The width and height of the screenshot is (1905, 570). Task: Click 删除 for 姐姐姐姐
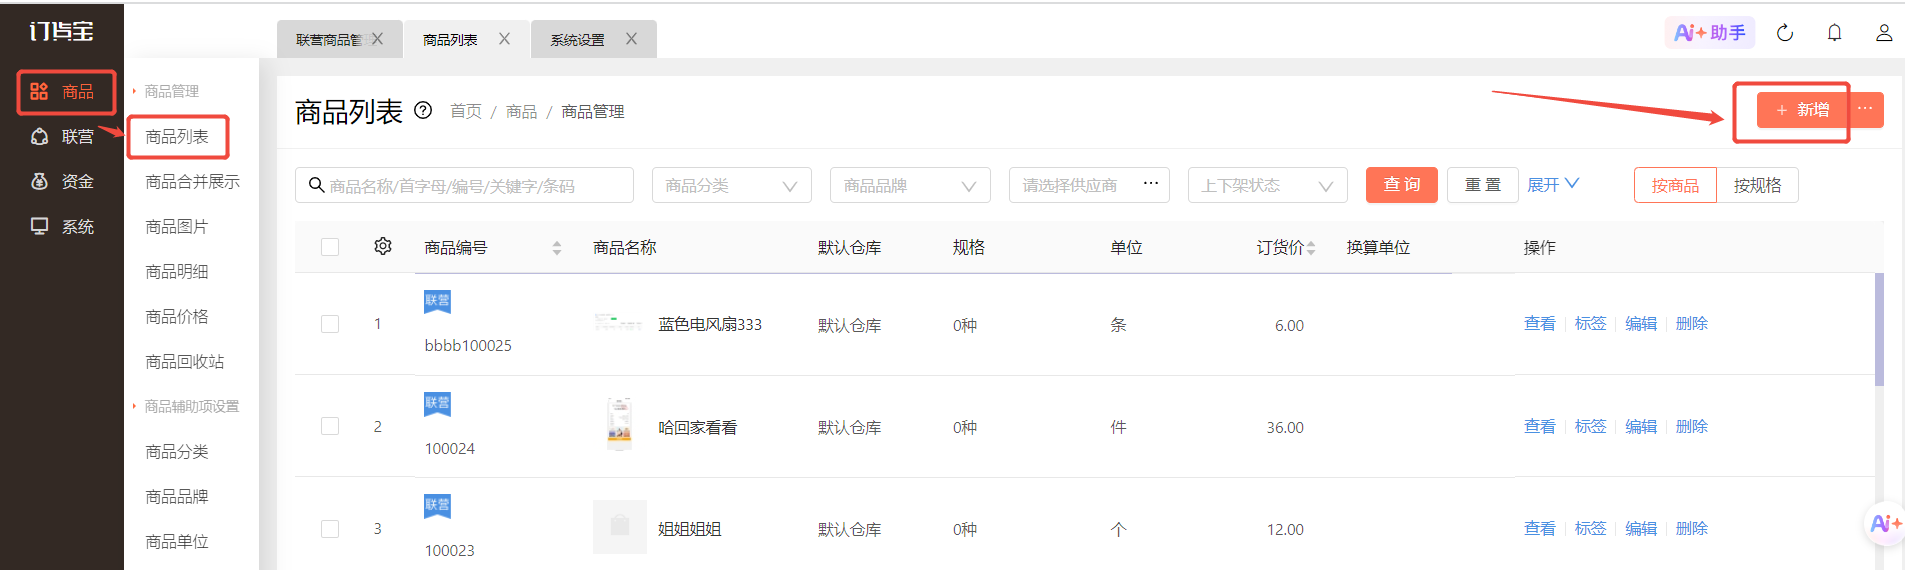(x=1692, y=529)
